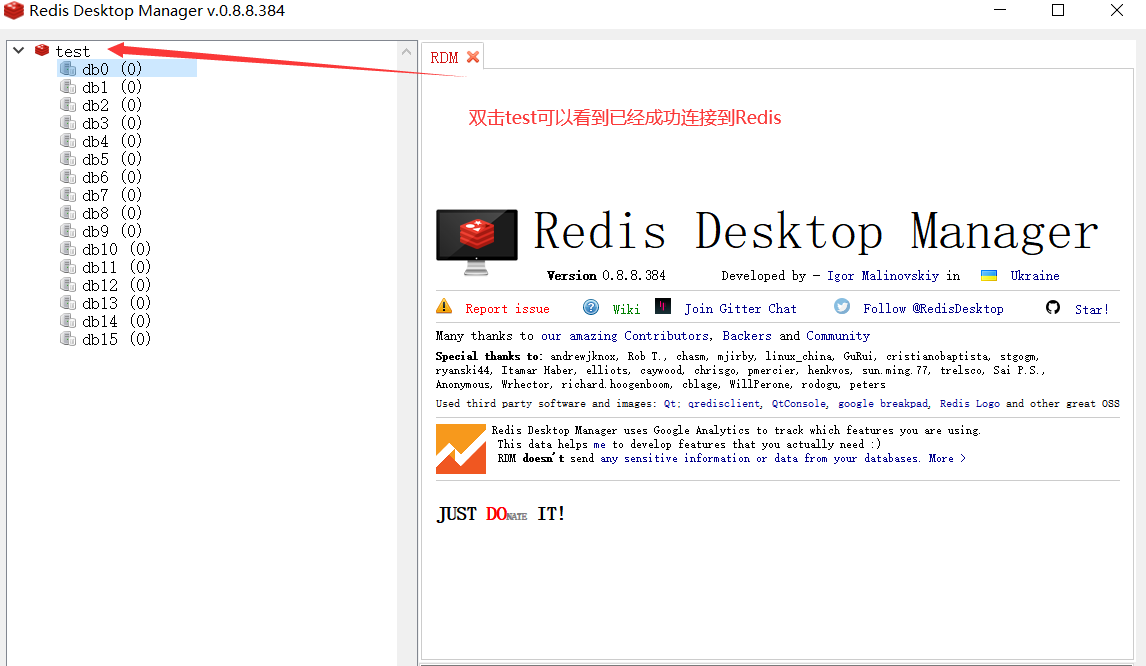Click the database icon for db3
The image size is (1146, 666).
[x=68, y=123]
